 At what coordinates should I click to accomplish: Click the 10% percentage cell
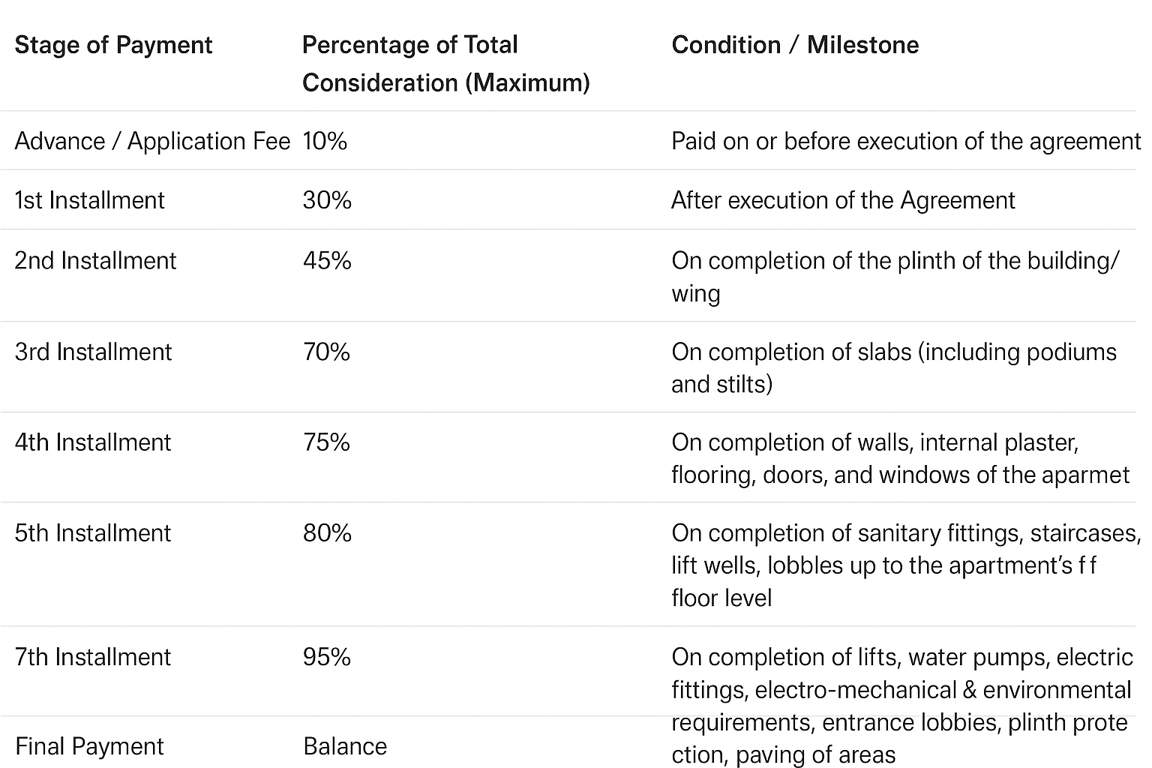[x=325, y=141]
